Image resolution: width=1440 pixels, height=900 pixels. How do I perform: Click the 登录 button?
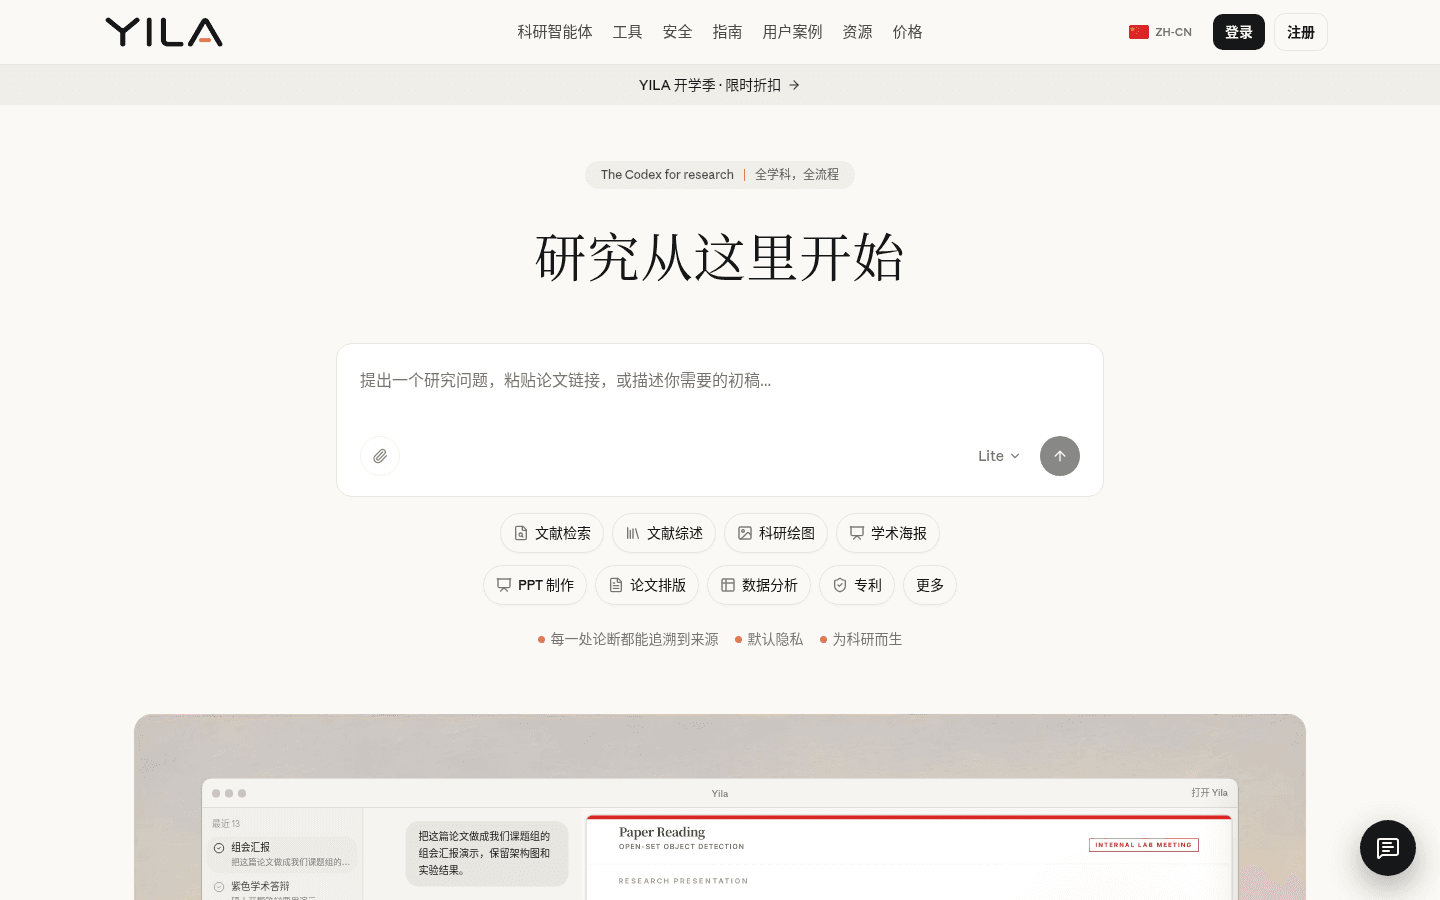[1239, 32]
